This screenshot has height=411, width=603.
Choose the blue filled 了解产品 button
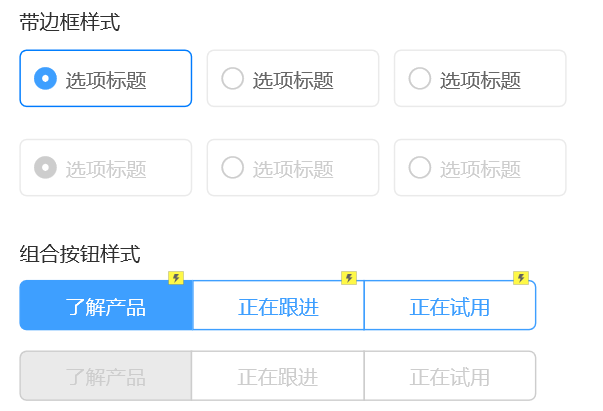106,306
